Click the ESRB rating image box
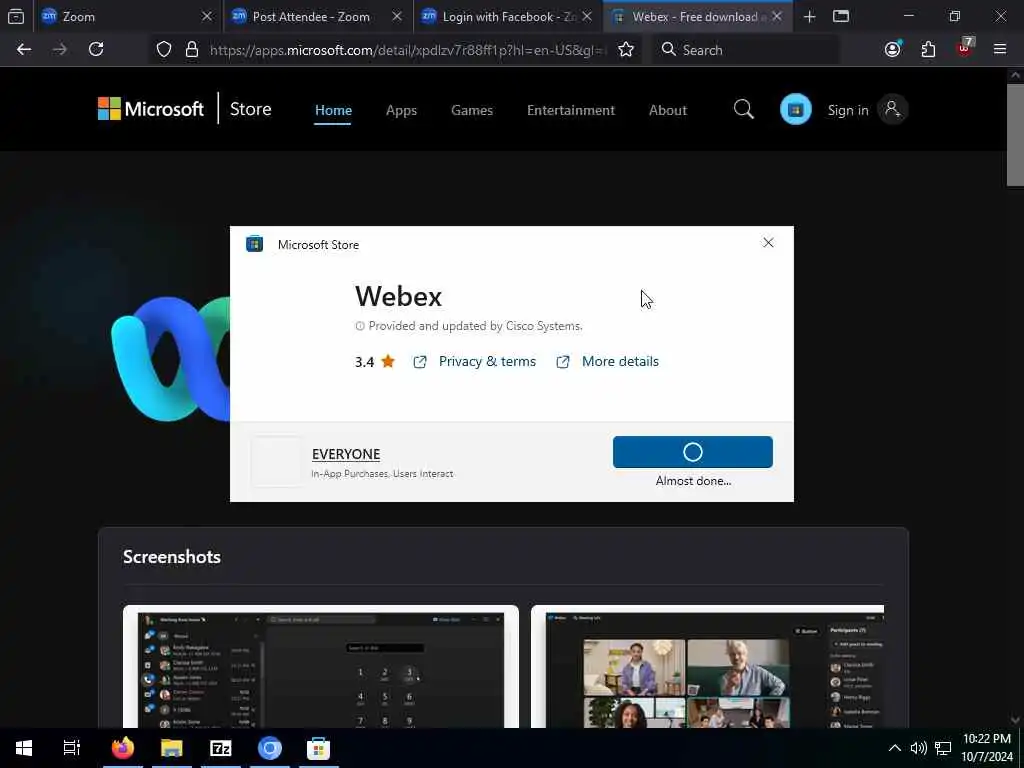 (x=276, y=462)
